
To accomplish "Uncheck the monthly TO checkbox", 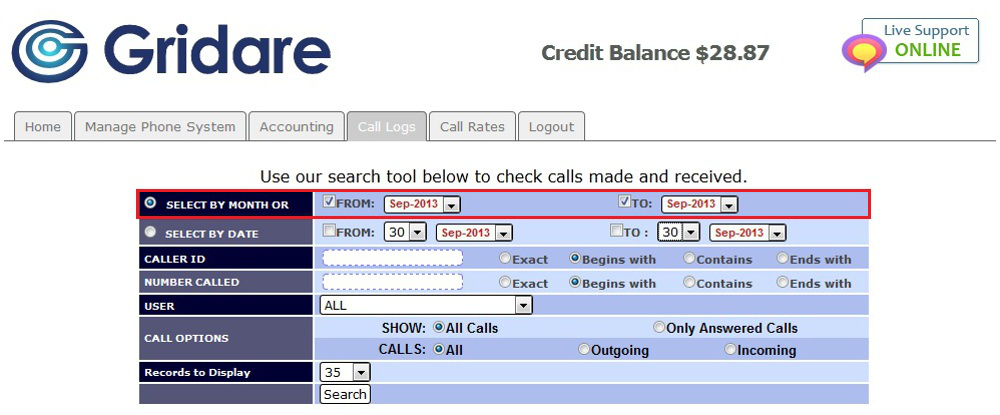I will [x=625, y=202].
